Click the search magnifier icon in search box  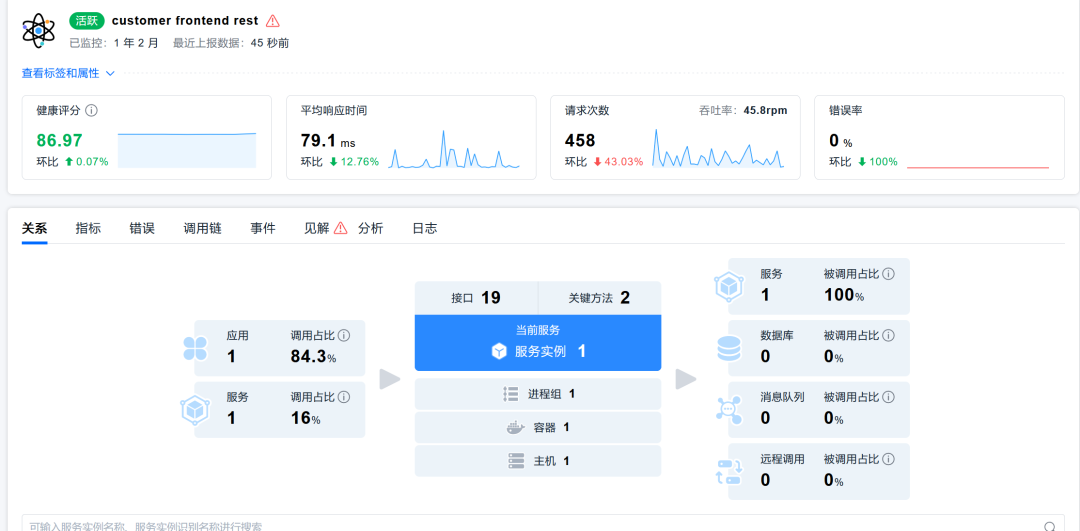click(1049, 525)
